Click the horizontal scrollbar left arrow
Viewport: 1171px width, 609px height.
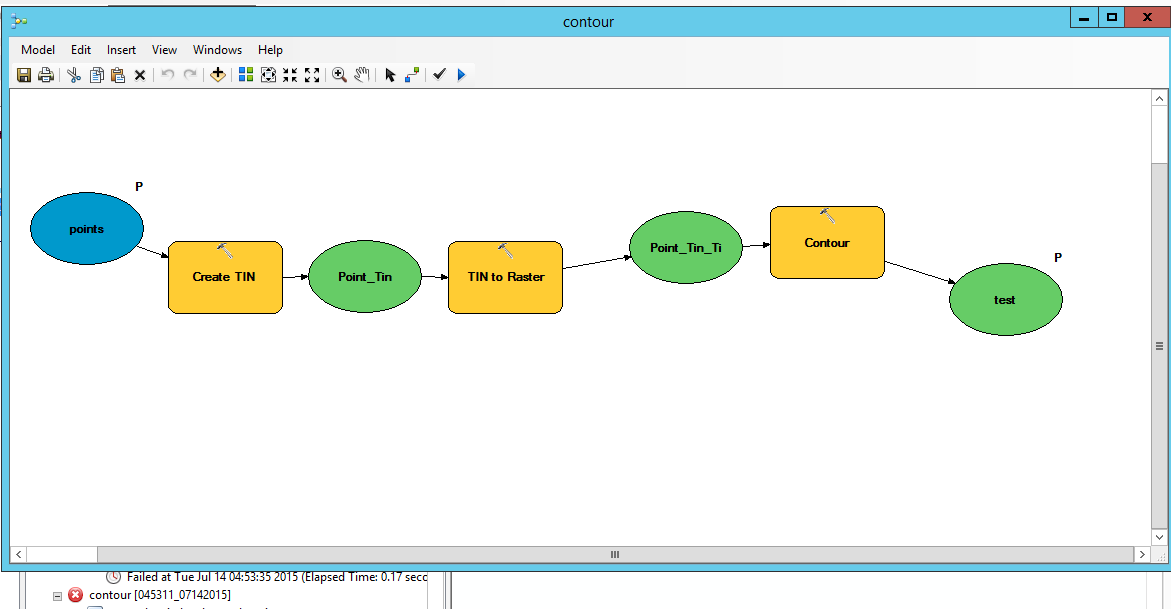pos(18,554)
